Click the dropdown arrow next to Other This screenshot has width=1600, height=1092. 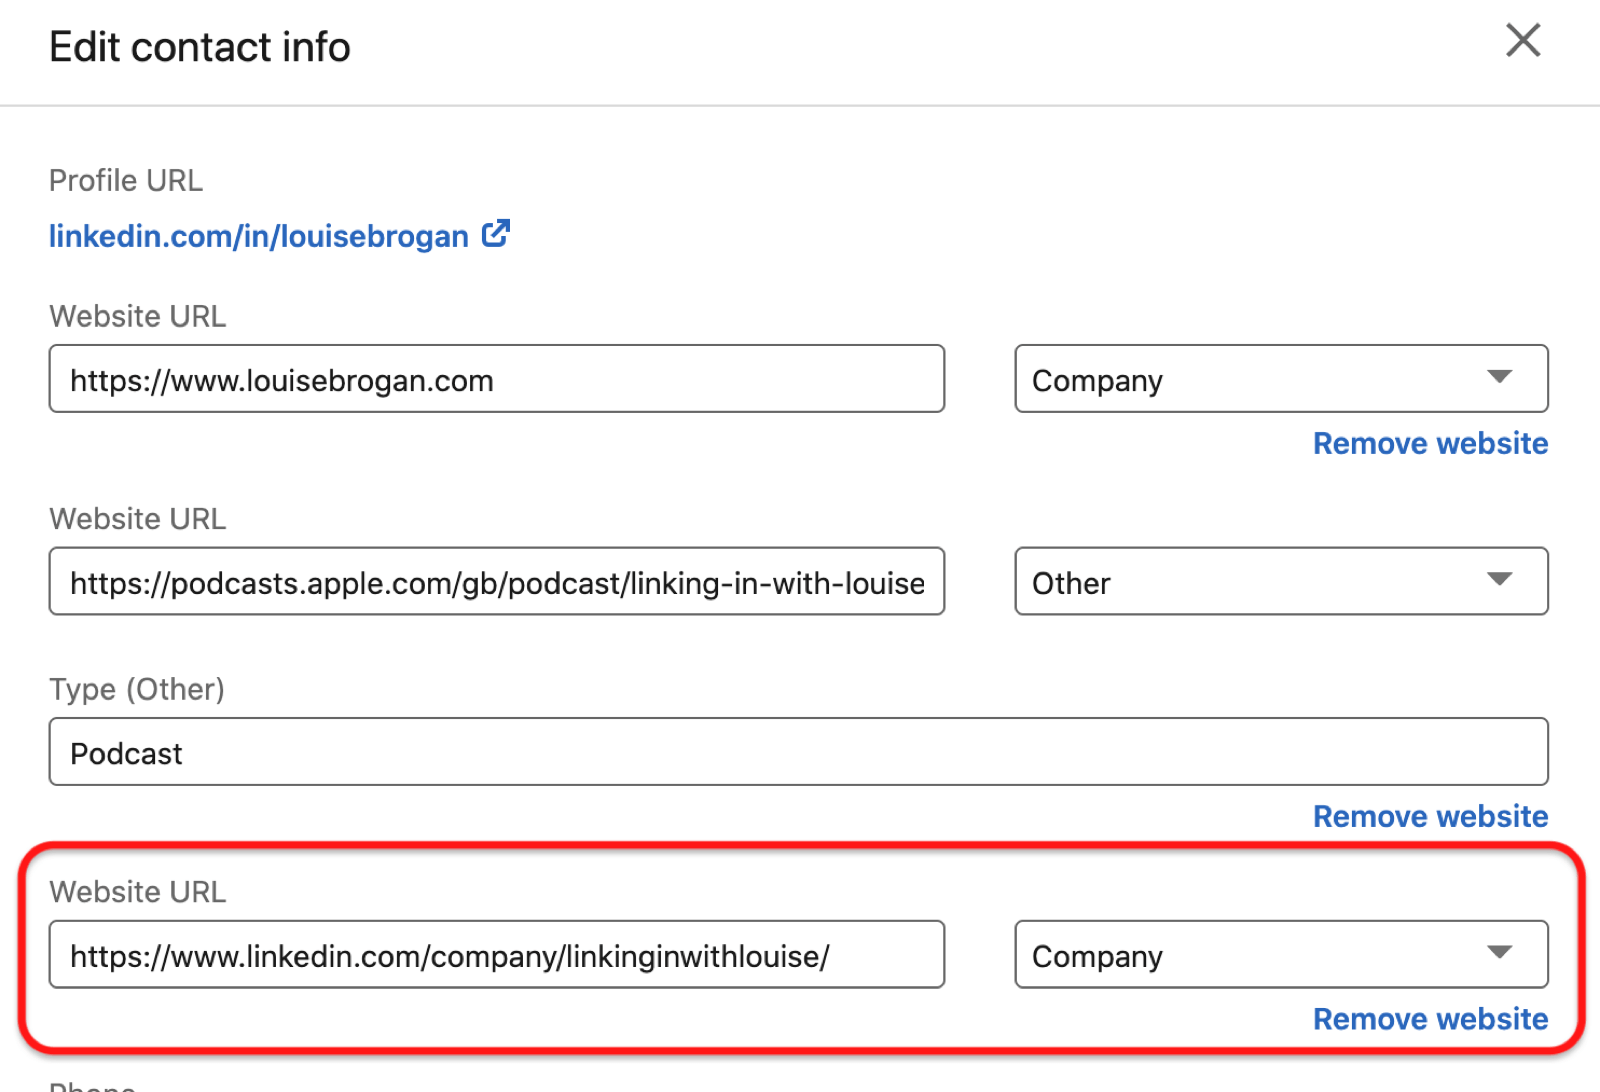point(1500,580)
